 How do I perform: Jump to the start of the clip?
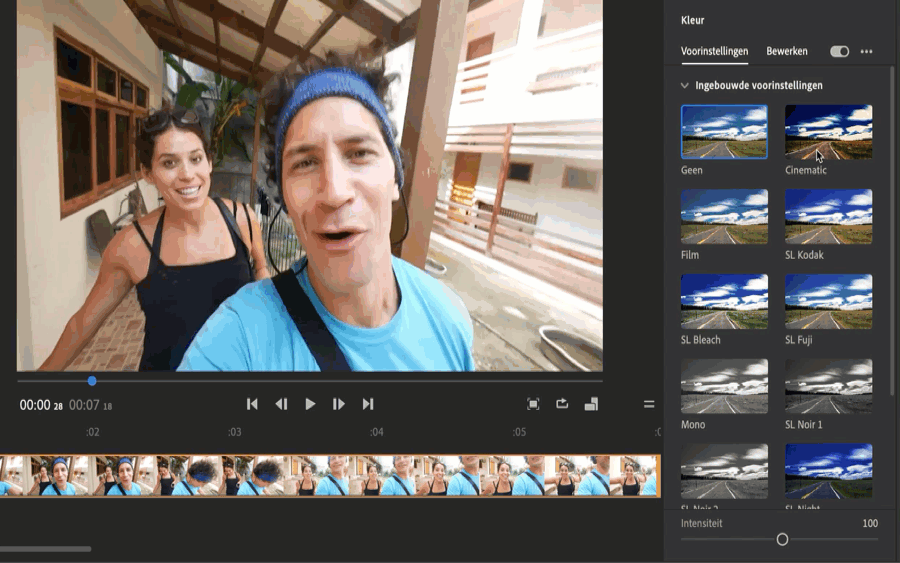tap(252, 404)
